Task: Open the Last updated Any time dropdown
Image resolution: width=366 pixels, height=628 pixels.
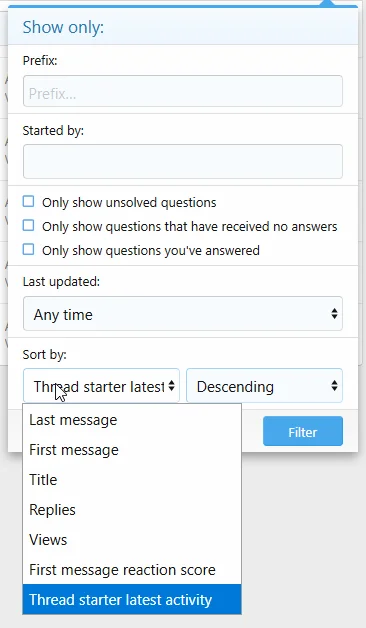Action: pos(183,314)
